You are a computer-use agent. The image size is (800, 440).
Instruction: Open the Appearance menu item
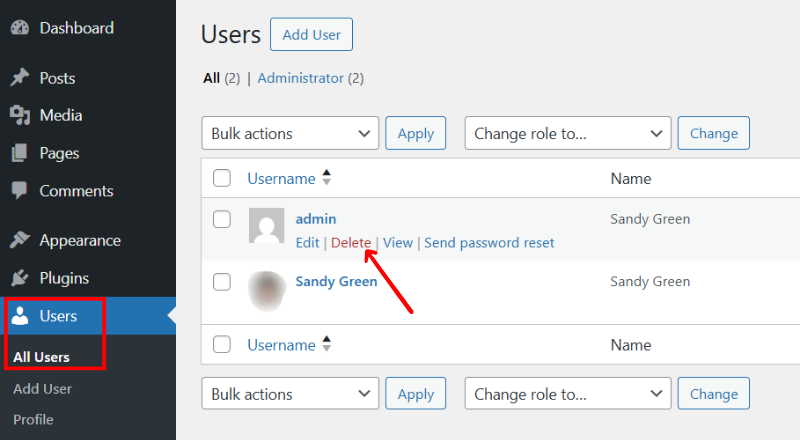point(80,240)
